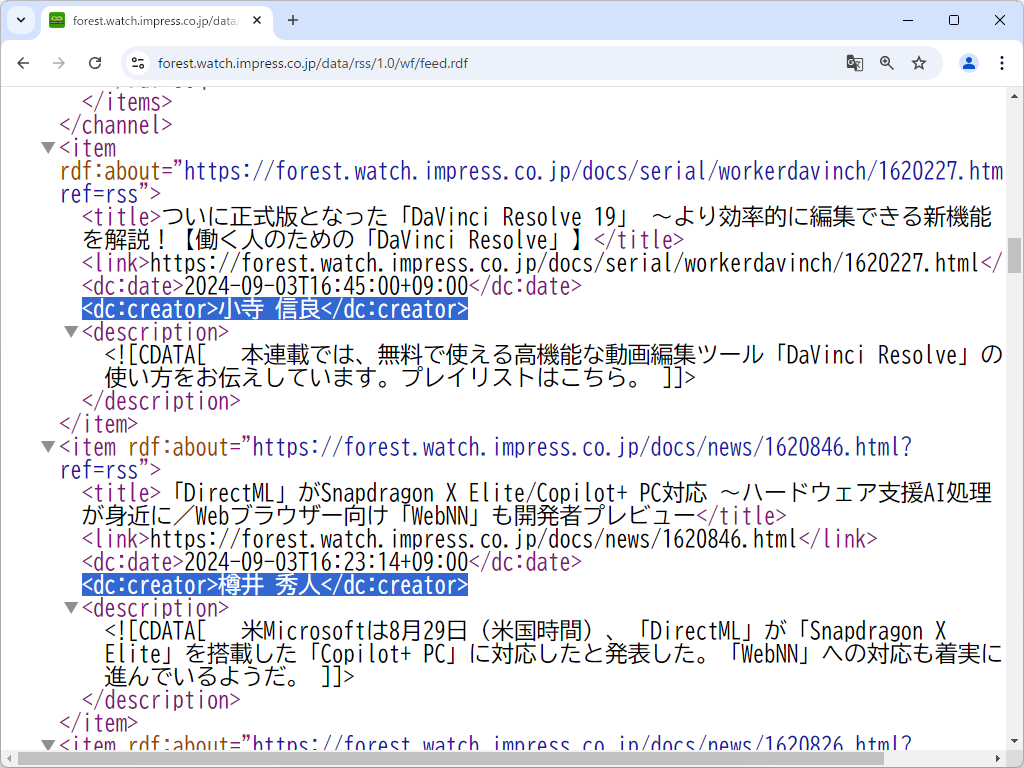
Task: Open the site information controls icon
Action: point(136,62)
